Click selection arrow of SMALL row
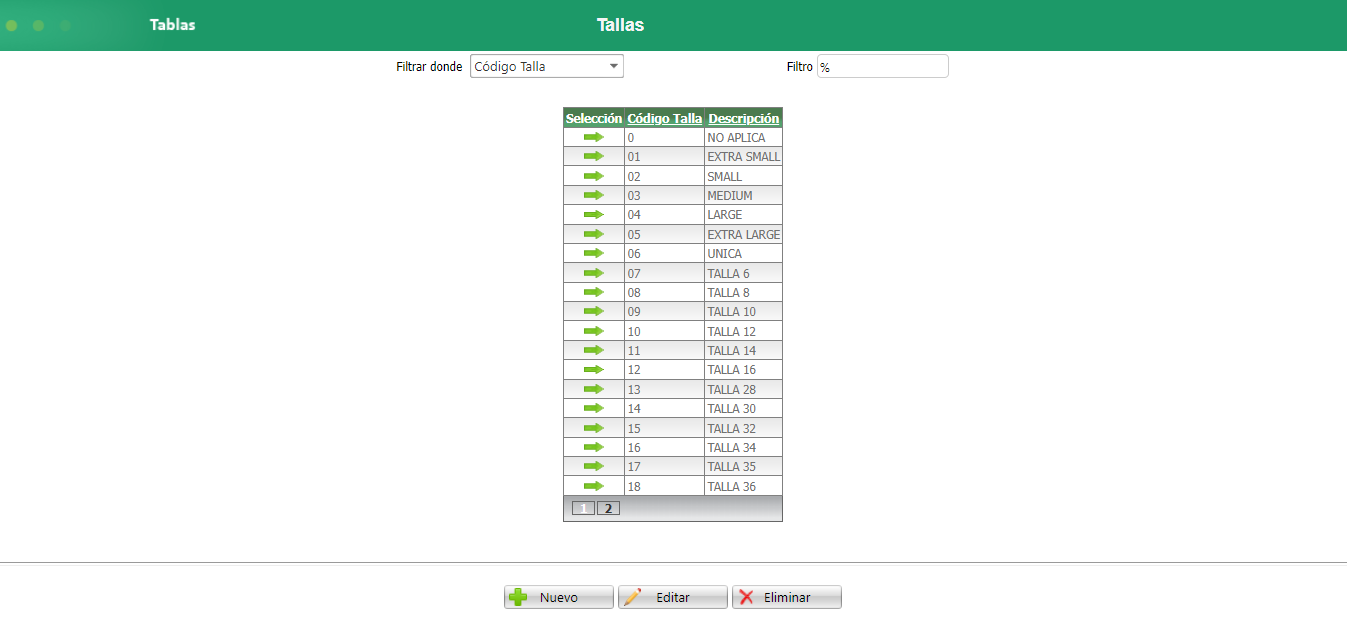Screen dimensions: 1347x642 [x=594, y=176]
